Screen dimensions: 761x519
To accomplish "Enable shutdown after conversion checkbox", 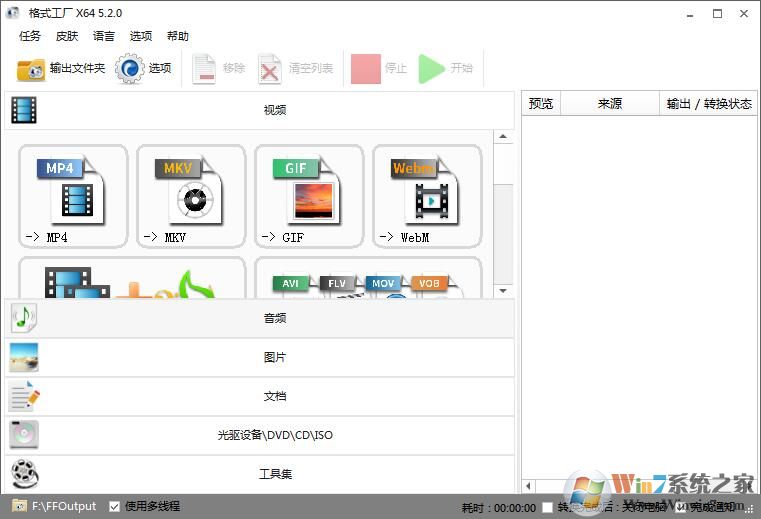I will (x=547, y=508).
